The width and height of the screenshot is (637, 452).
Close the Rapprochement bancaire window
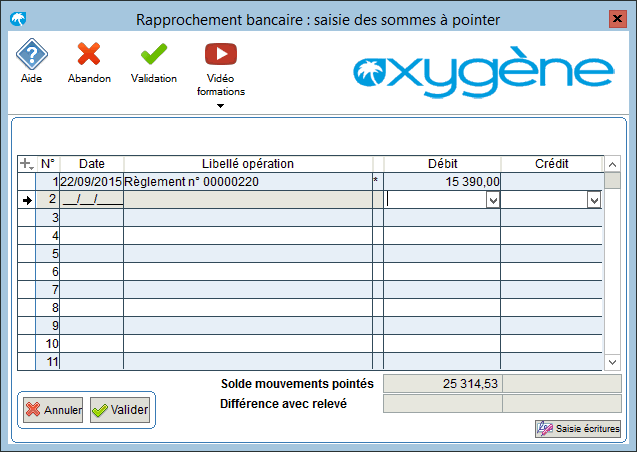[x=618, y=19]
